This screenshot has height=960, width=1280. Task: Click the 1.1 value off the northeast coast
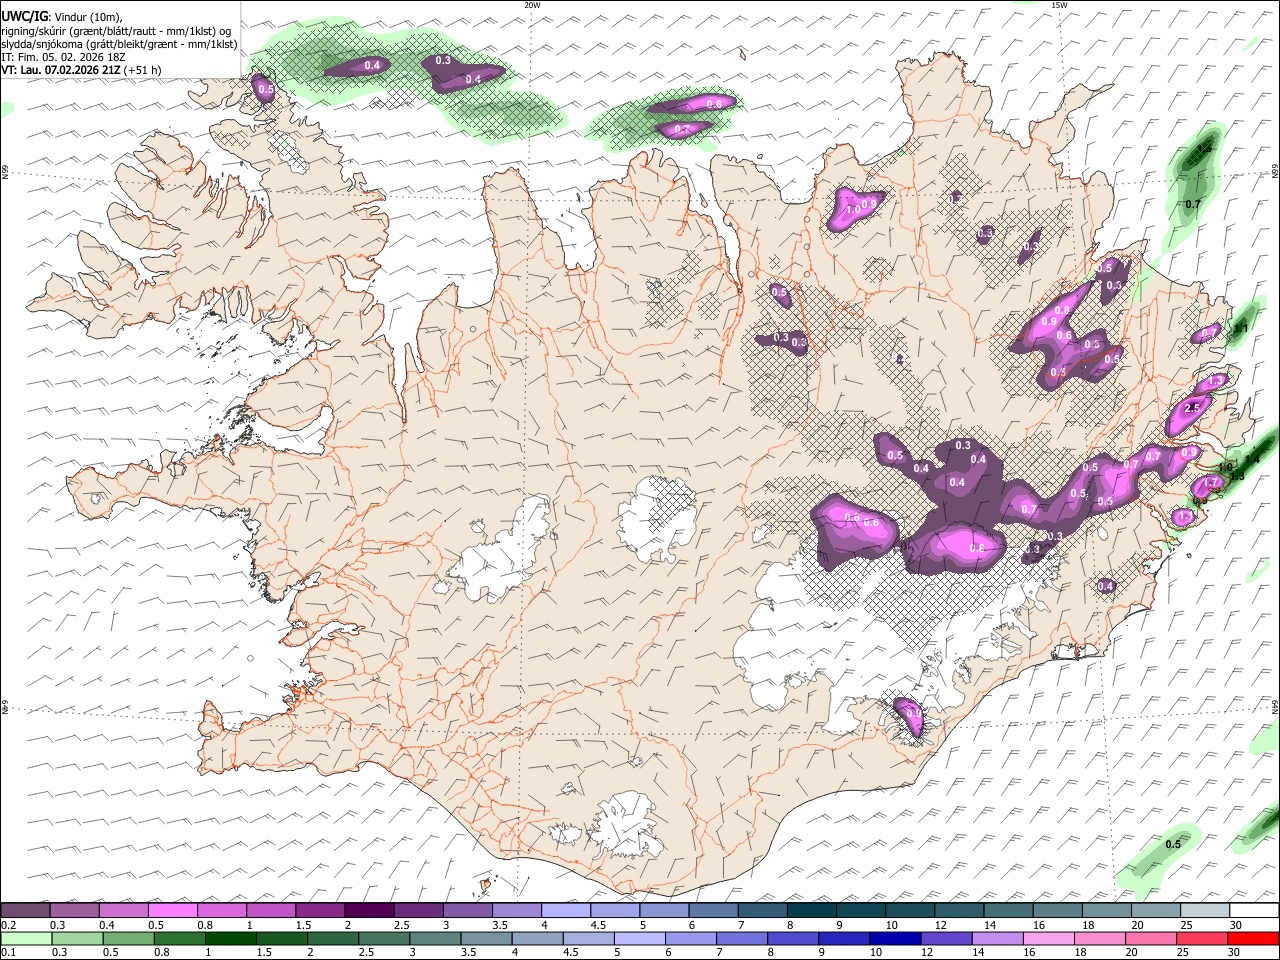pyautogui.click(x=1242, y=328)
